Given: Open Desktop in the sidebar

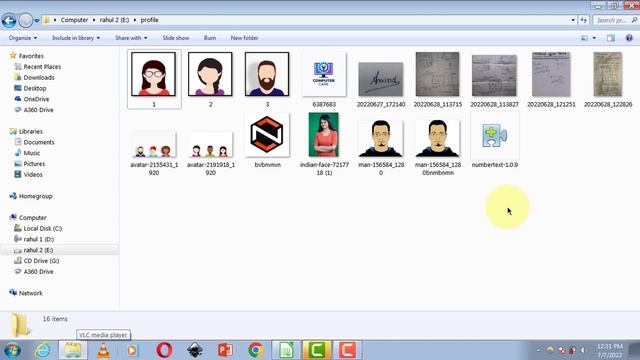Looking at the screenshot, I should [x=35, y=88].
